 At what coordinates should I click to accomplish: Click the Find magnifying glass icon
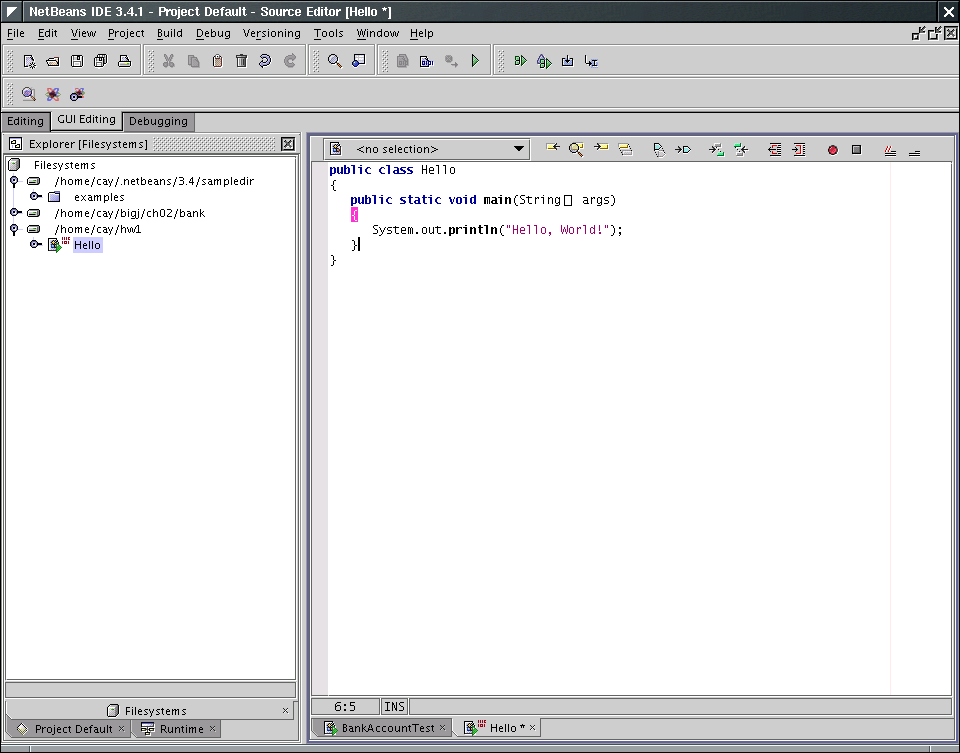click(334, 61)
